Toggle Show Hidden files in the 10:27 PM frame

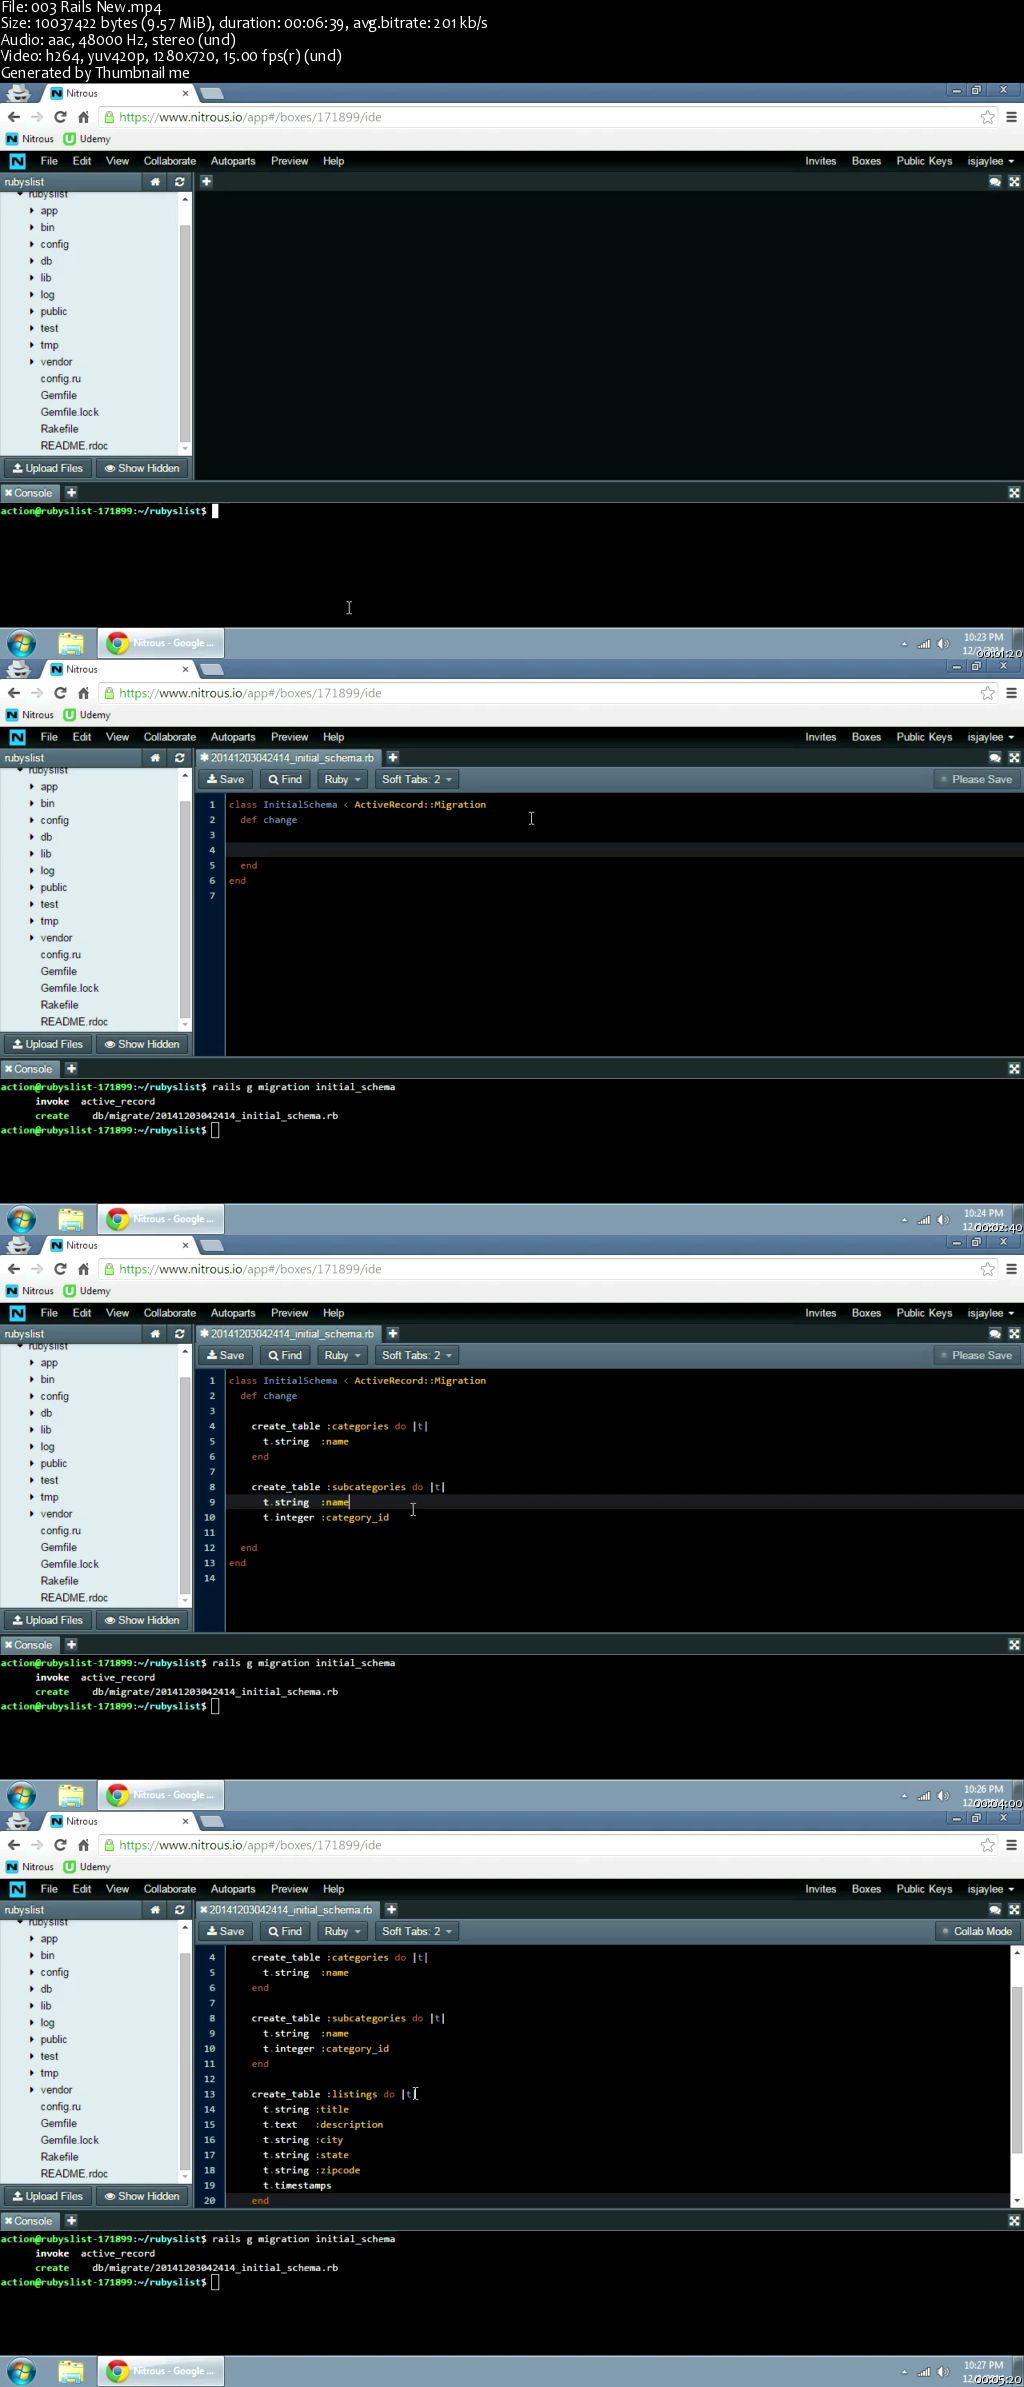142,2196
